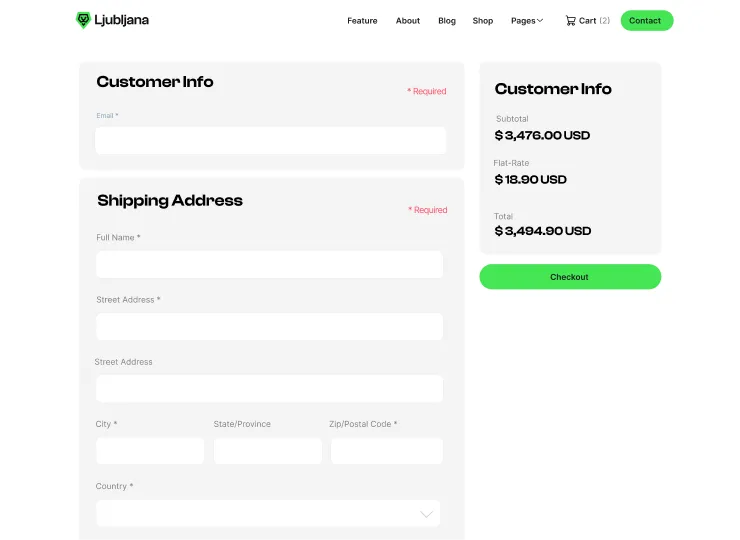
Task: Click the State/Province label
Action: [242, 424]
